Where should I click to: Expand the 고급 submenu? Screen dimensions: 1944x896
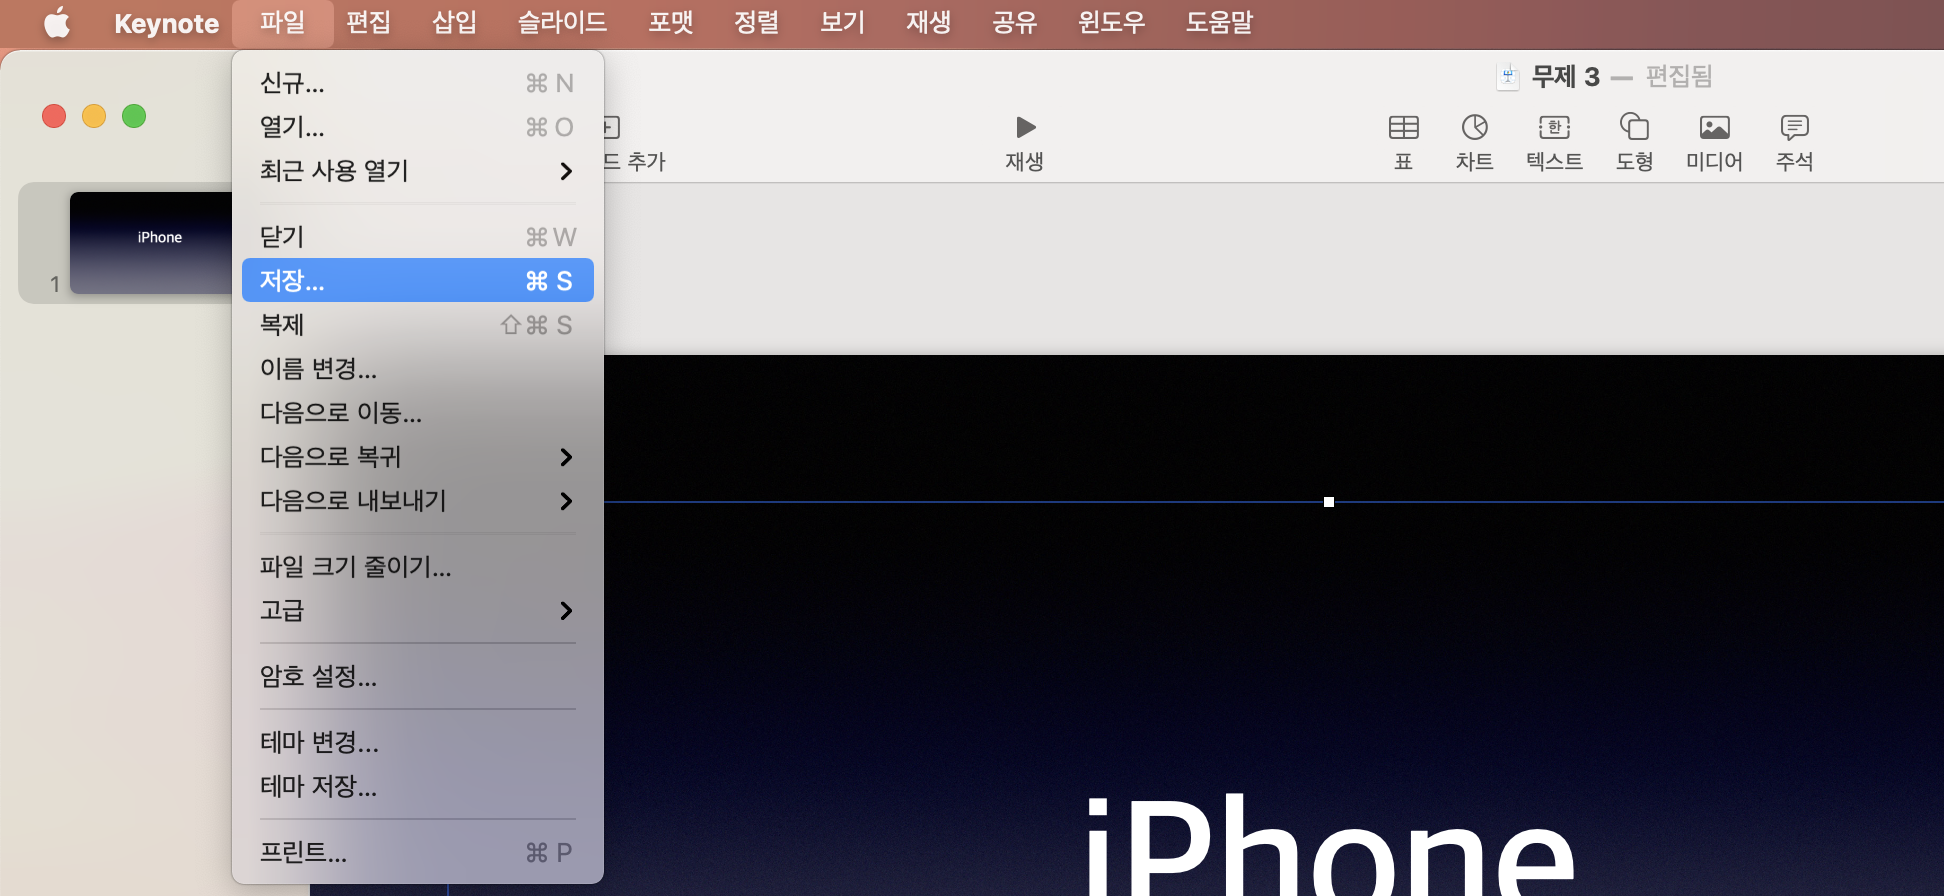(x=418, y=611)
